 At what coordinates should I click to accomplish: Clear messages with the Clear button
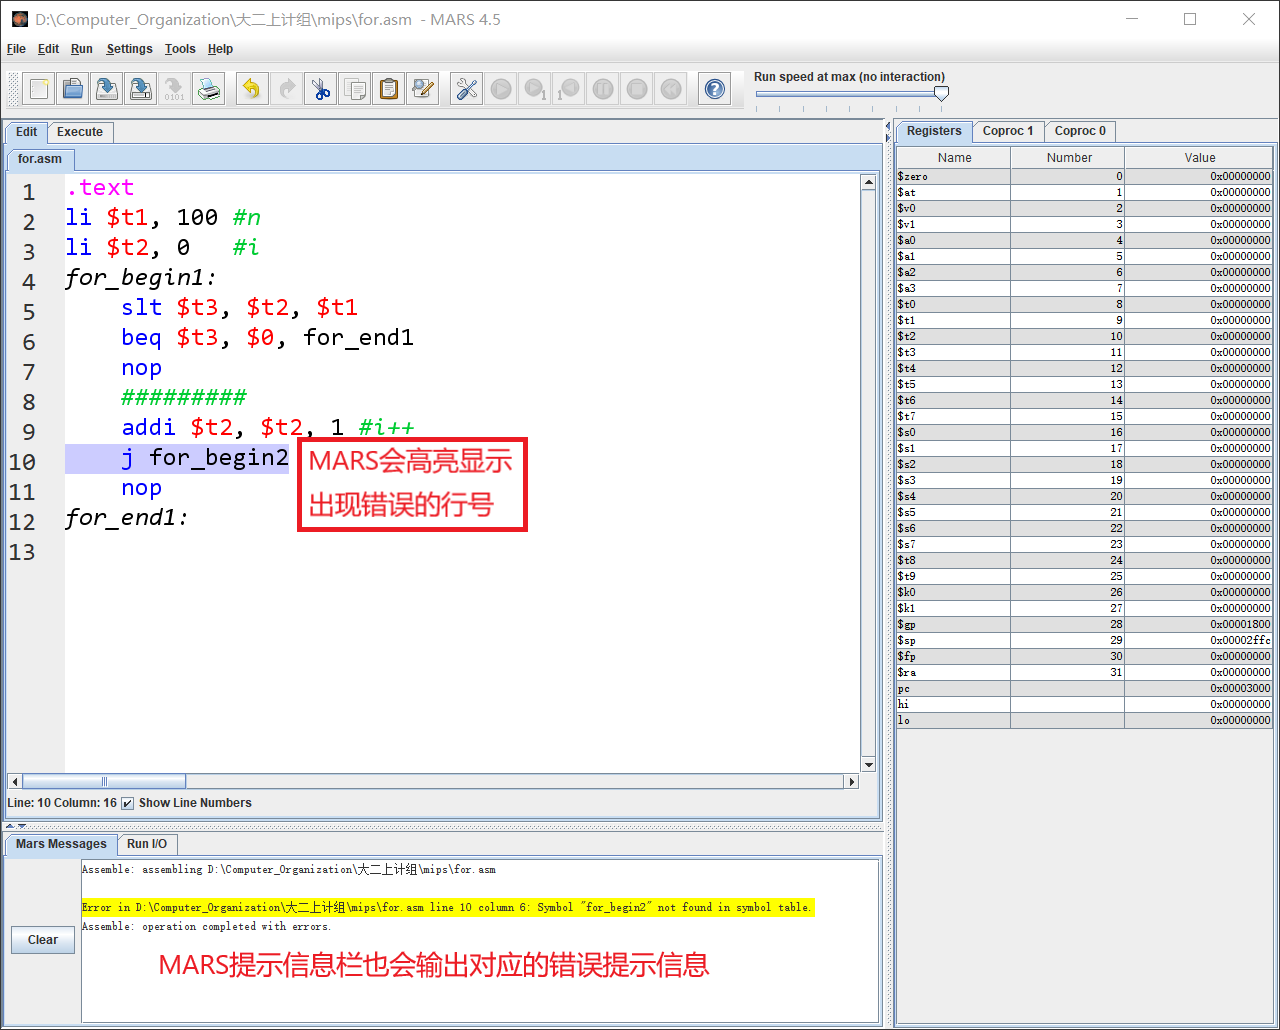point(43,940)
